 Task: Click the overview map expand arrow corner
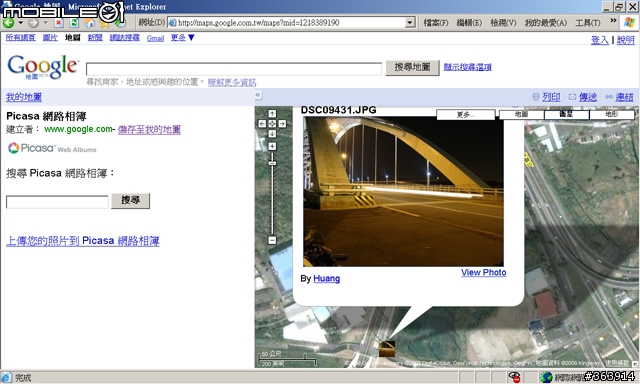[x=635, y=364]
